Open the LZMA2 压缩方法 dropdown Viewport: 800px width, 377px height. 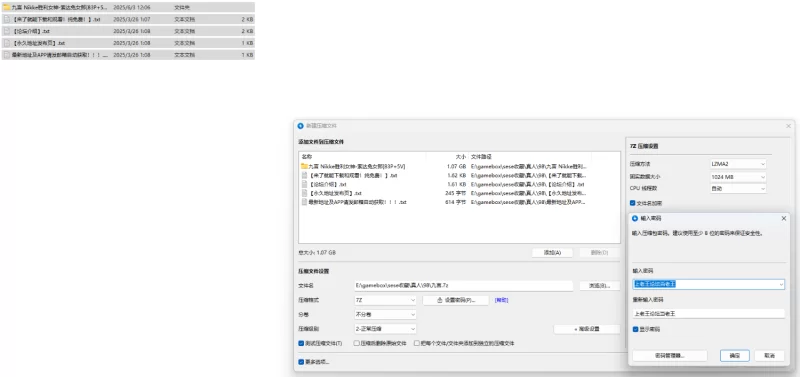coord(738,164)
